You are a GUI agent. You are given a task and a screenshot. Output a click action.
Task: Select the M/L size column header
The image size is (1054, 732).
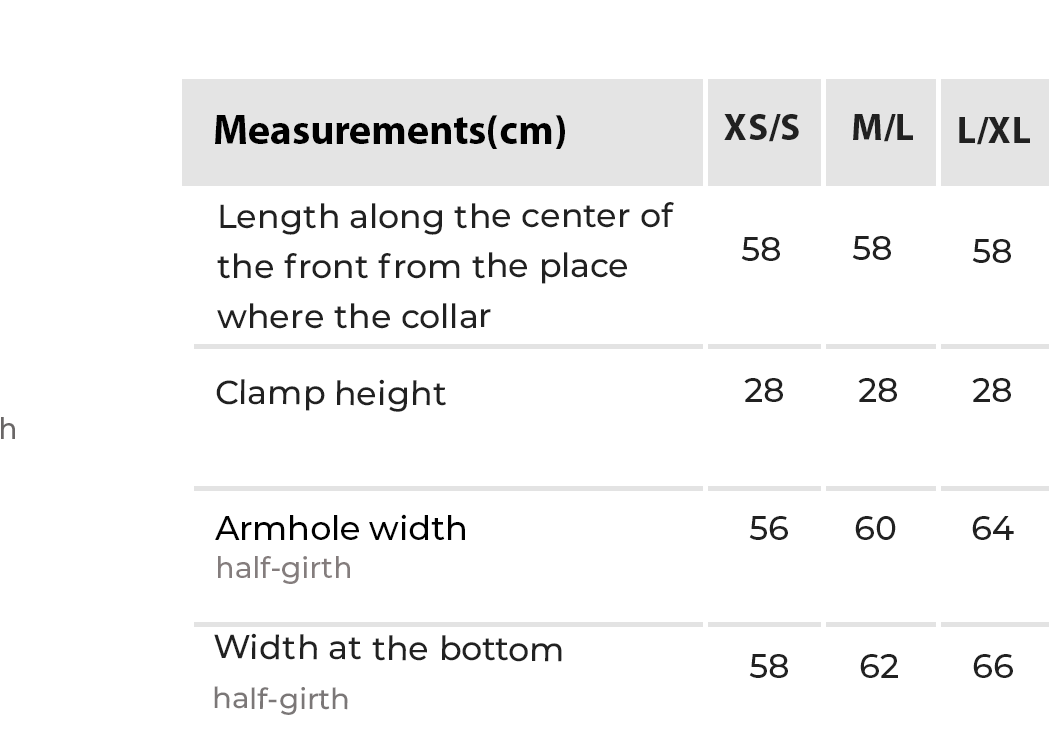coord(882,128)
